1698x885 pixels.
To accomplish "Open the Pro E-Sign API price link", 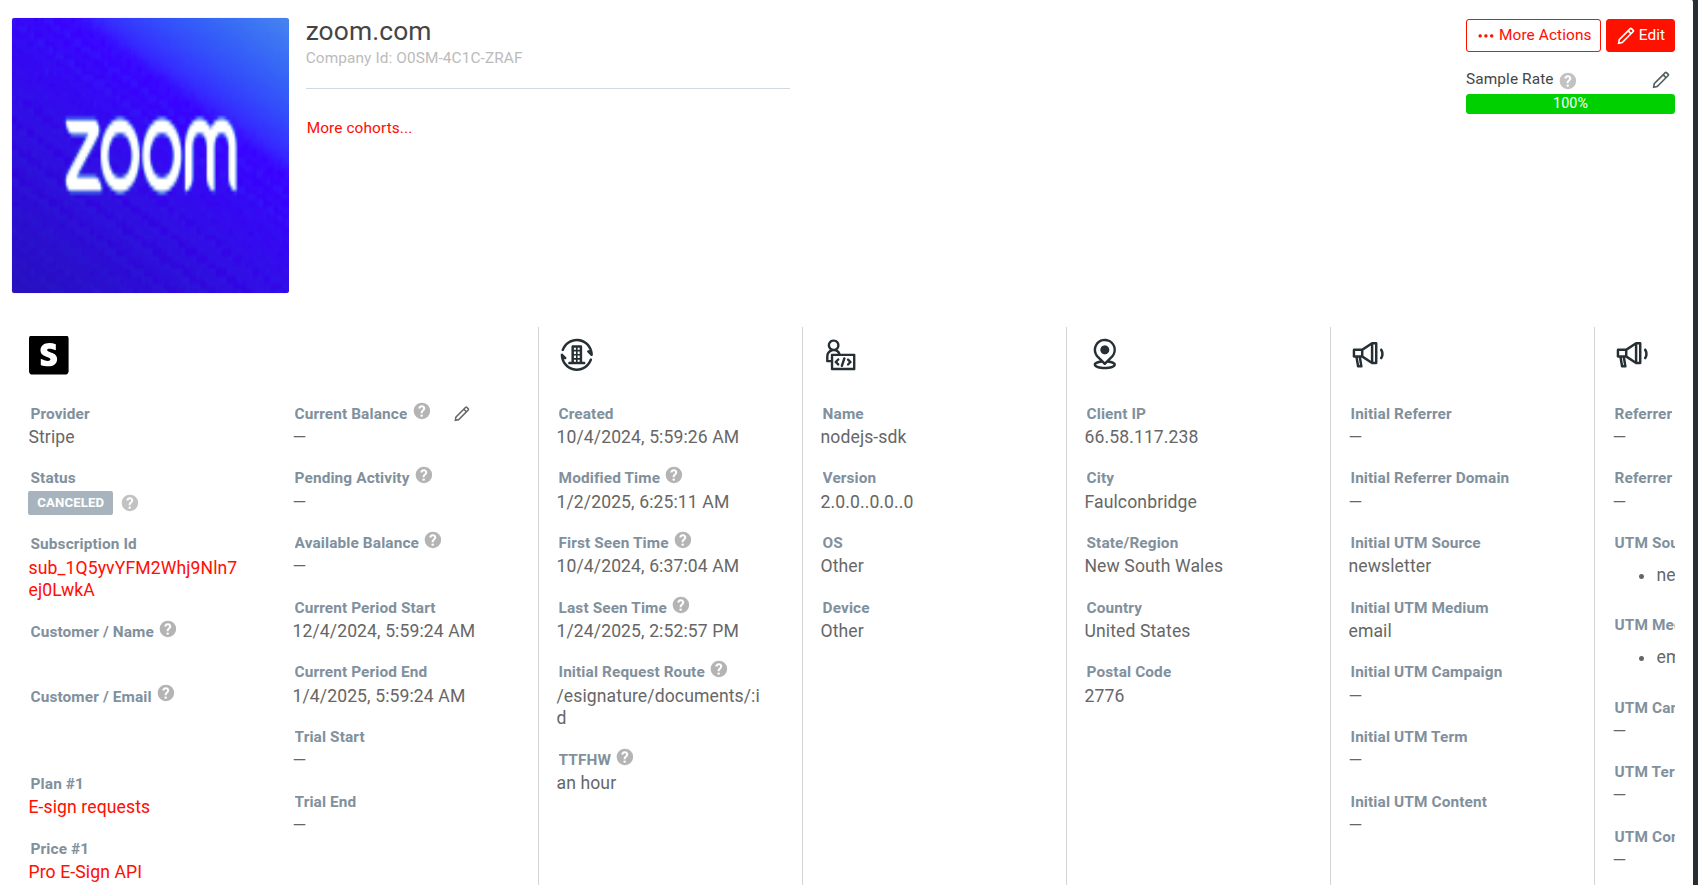I will pos(85,872).
